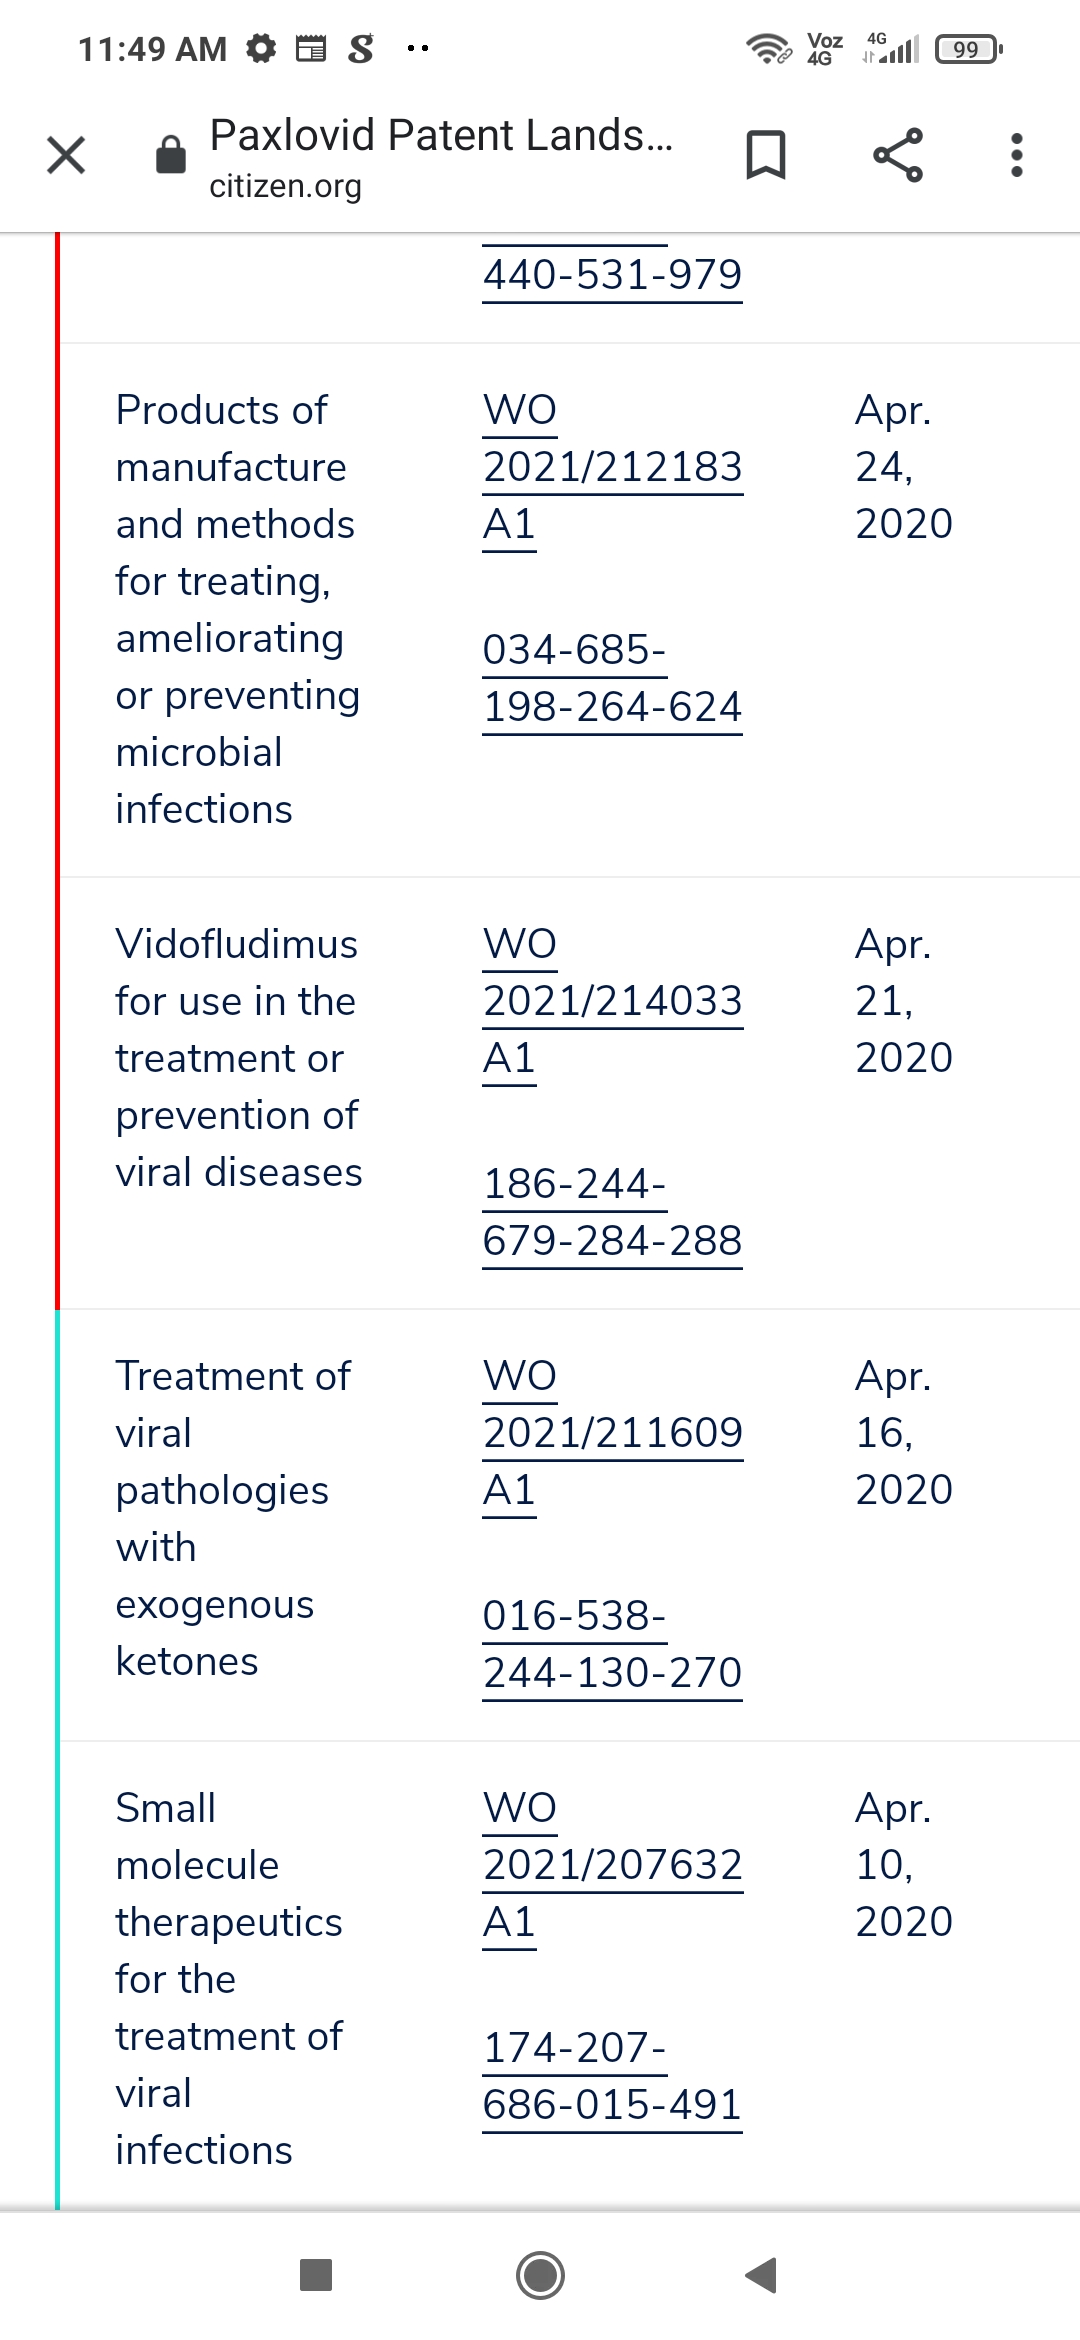Open patent link WO 2021/214033 A1
This screenshot has width=1080, height=2340.
coord(612,1001)
